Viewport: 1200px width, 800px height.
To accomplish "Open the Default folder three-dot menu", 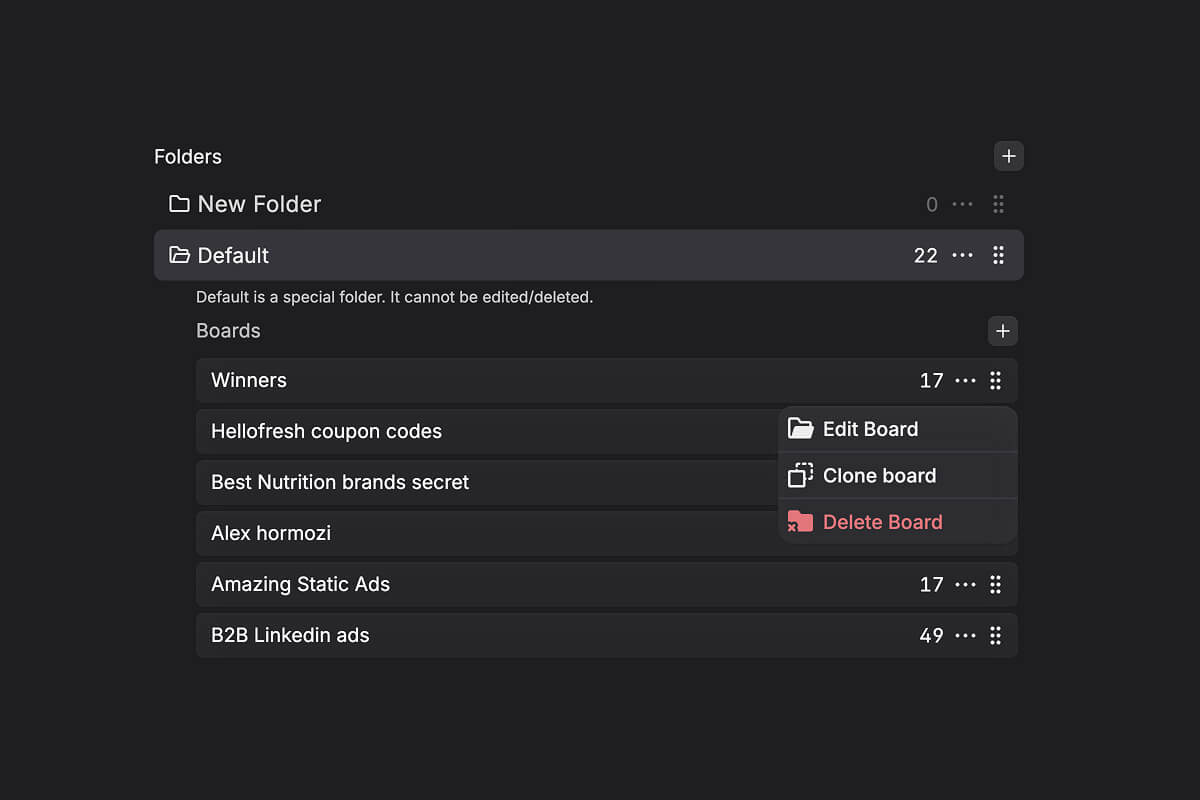I will coord(962,255).
